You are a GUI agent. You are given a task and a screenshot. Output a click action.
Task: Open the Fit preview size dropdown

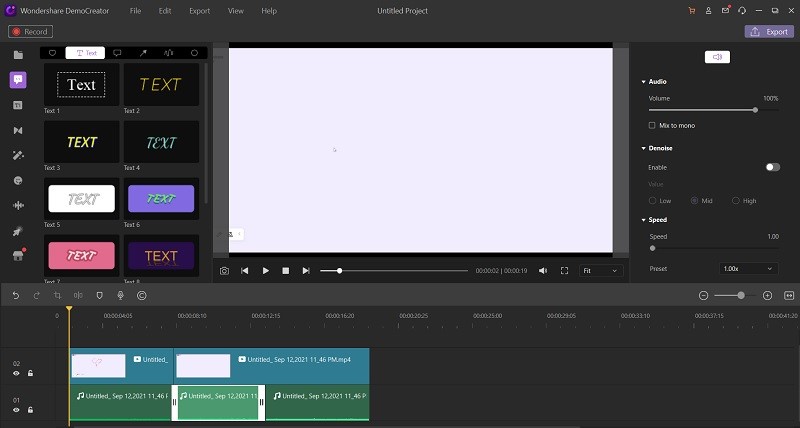(x=601, y=271)
